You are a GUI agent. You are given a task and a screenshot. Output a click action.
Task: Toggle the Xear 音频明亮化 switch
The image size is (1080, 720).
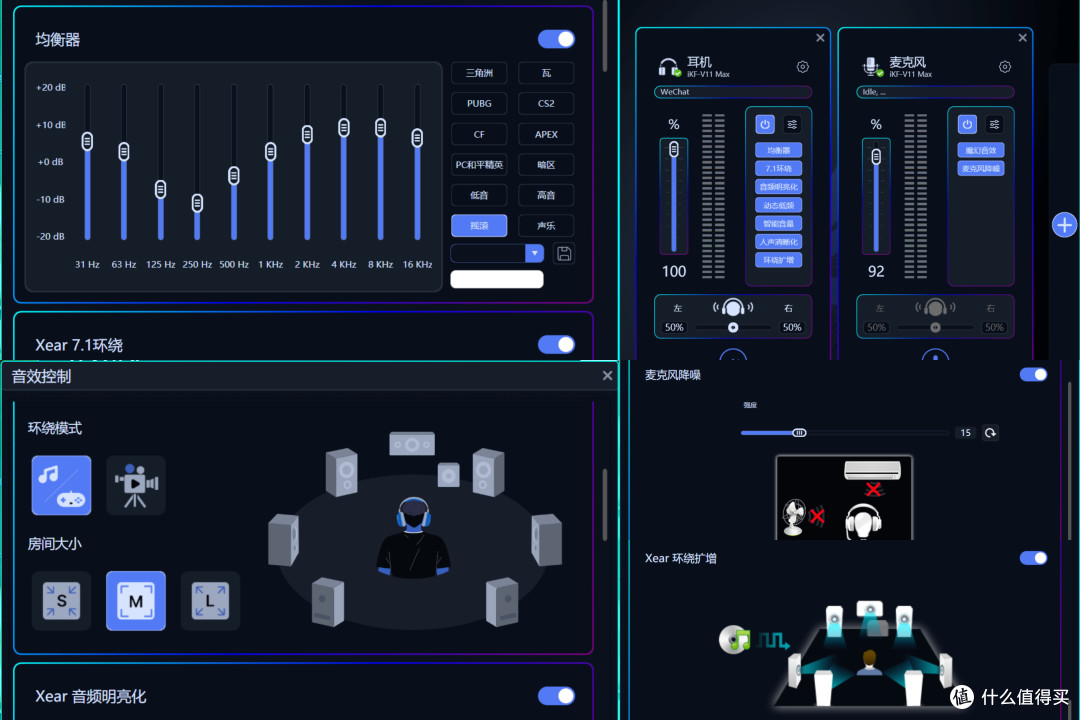(556, 696)
